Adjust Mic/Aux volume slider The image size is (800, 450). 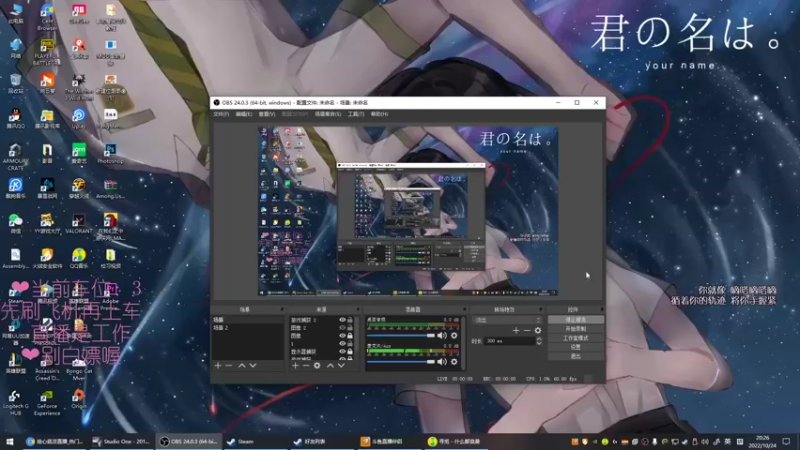401,362
